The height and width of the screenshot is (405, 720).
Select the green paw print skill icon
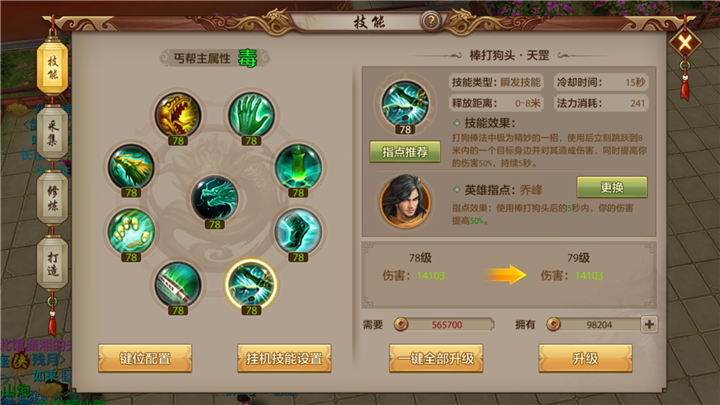pyautogui.click(x=131, y=231)
